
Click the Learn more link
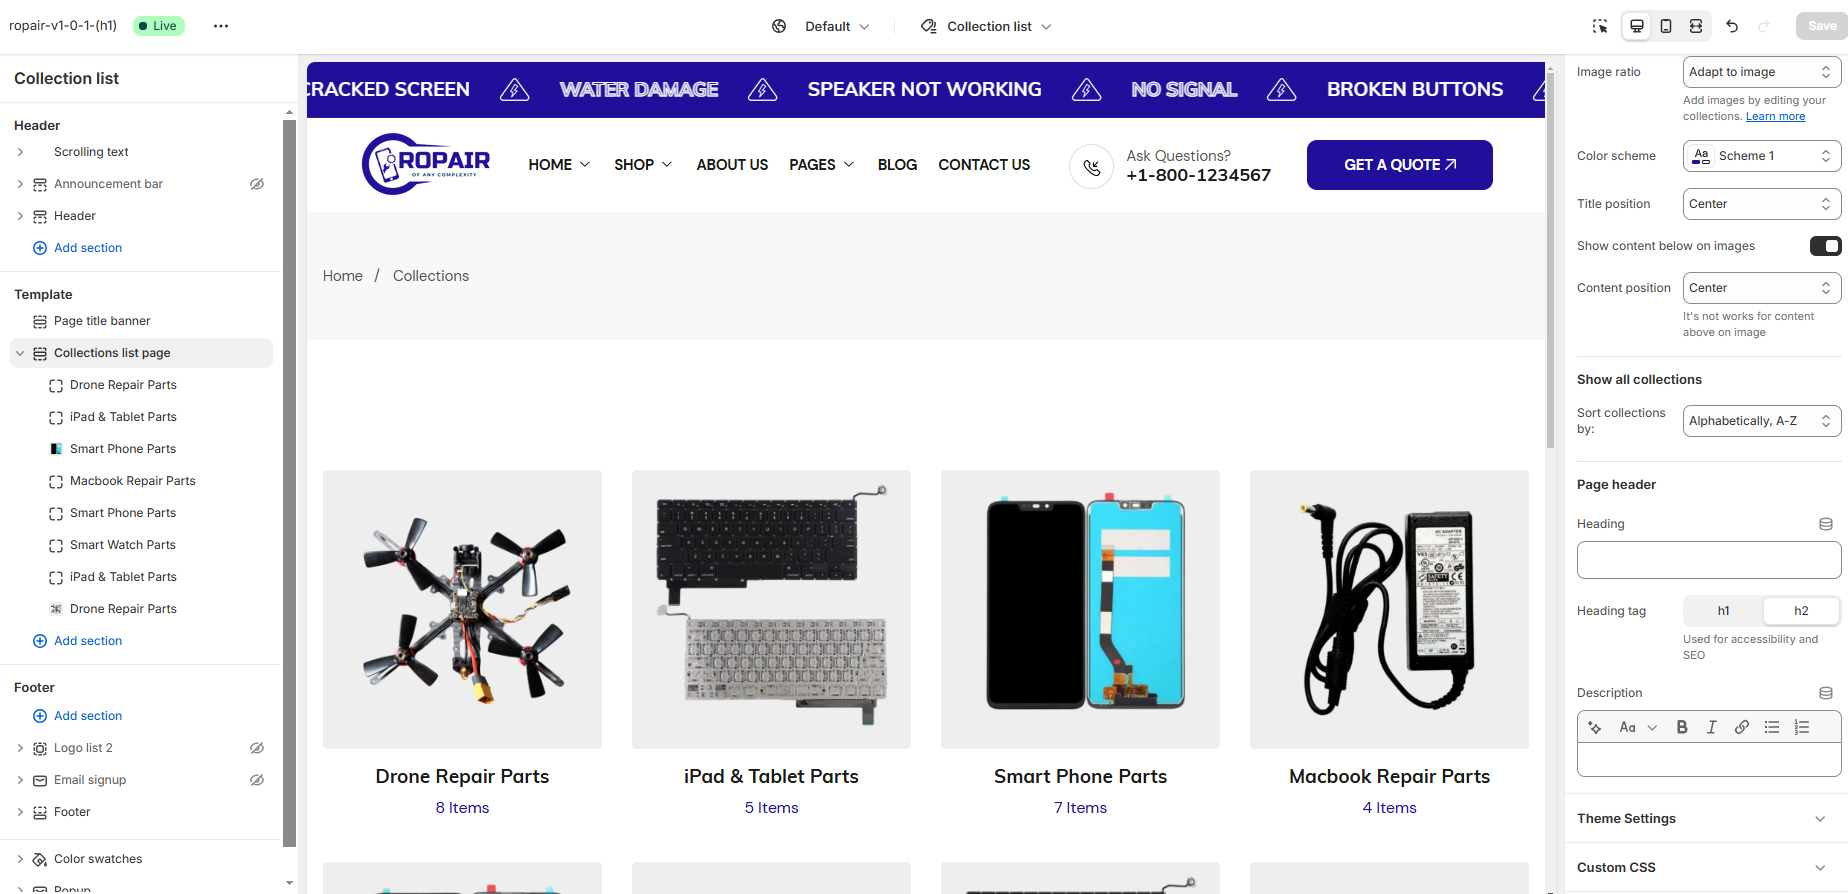(x=1775, y=116)
